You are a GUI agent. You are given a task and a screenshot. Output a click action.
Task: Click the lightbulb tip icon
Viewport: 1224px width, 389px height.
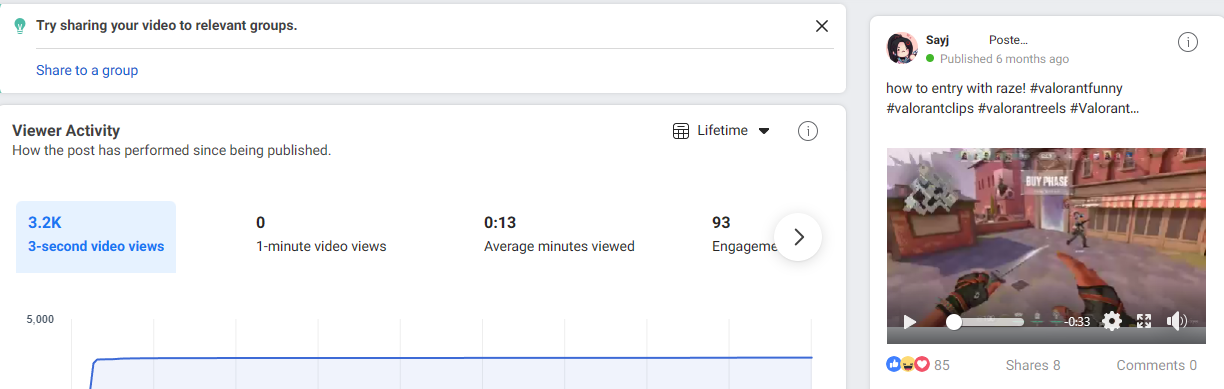click(19, 26)
